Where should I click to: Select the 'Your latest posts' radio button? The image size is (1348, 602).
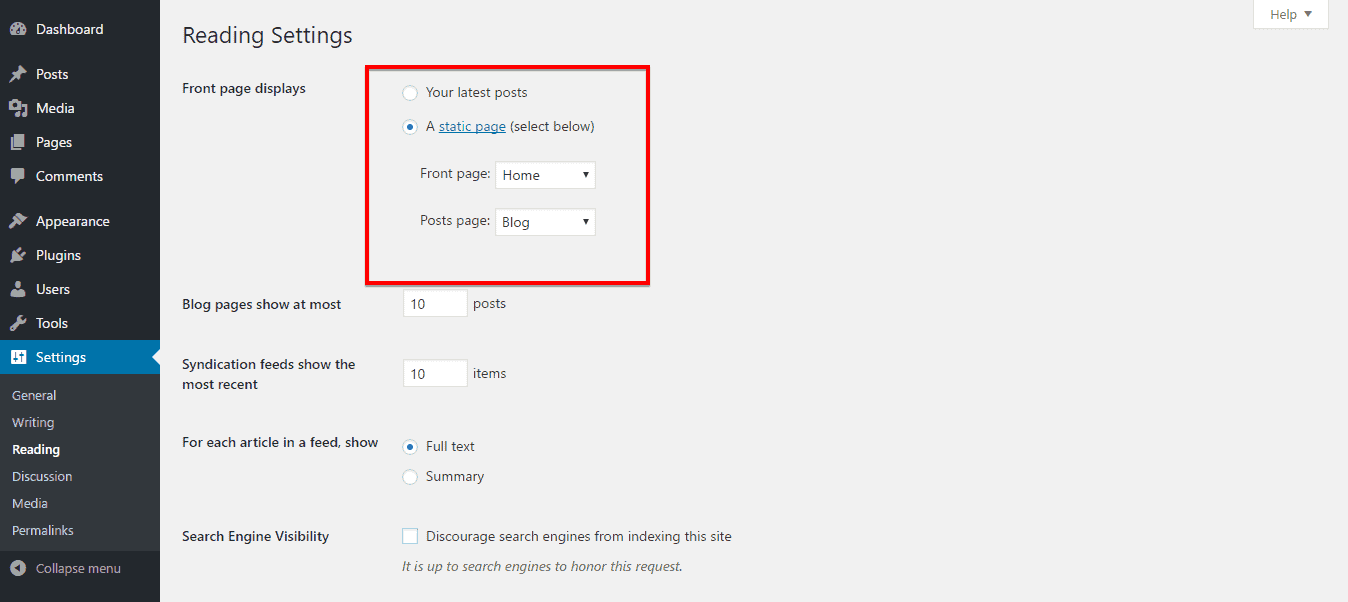410,93
